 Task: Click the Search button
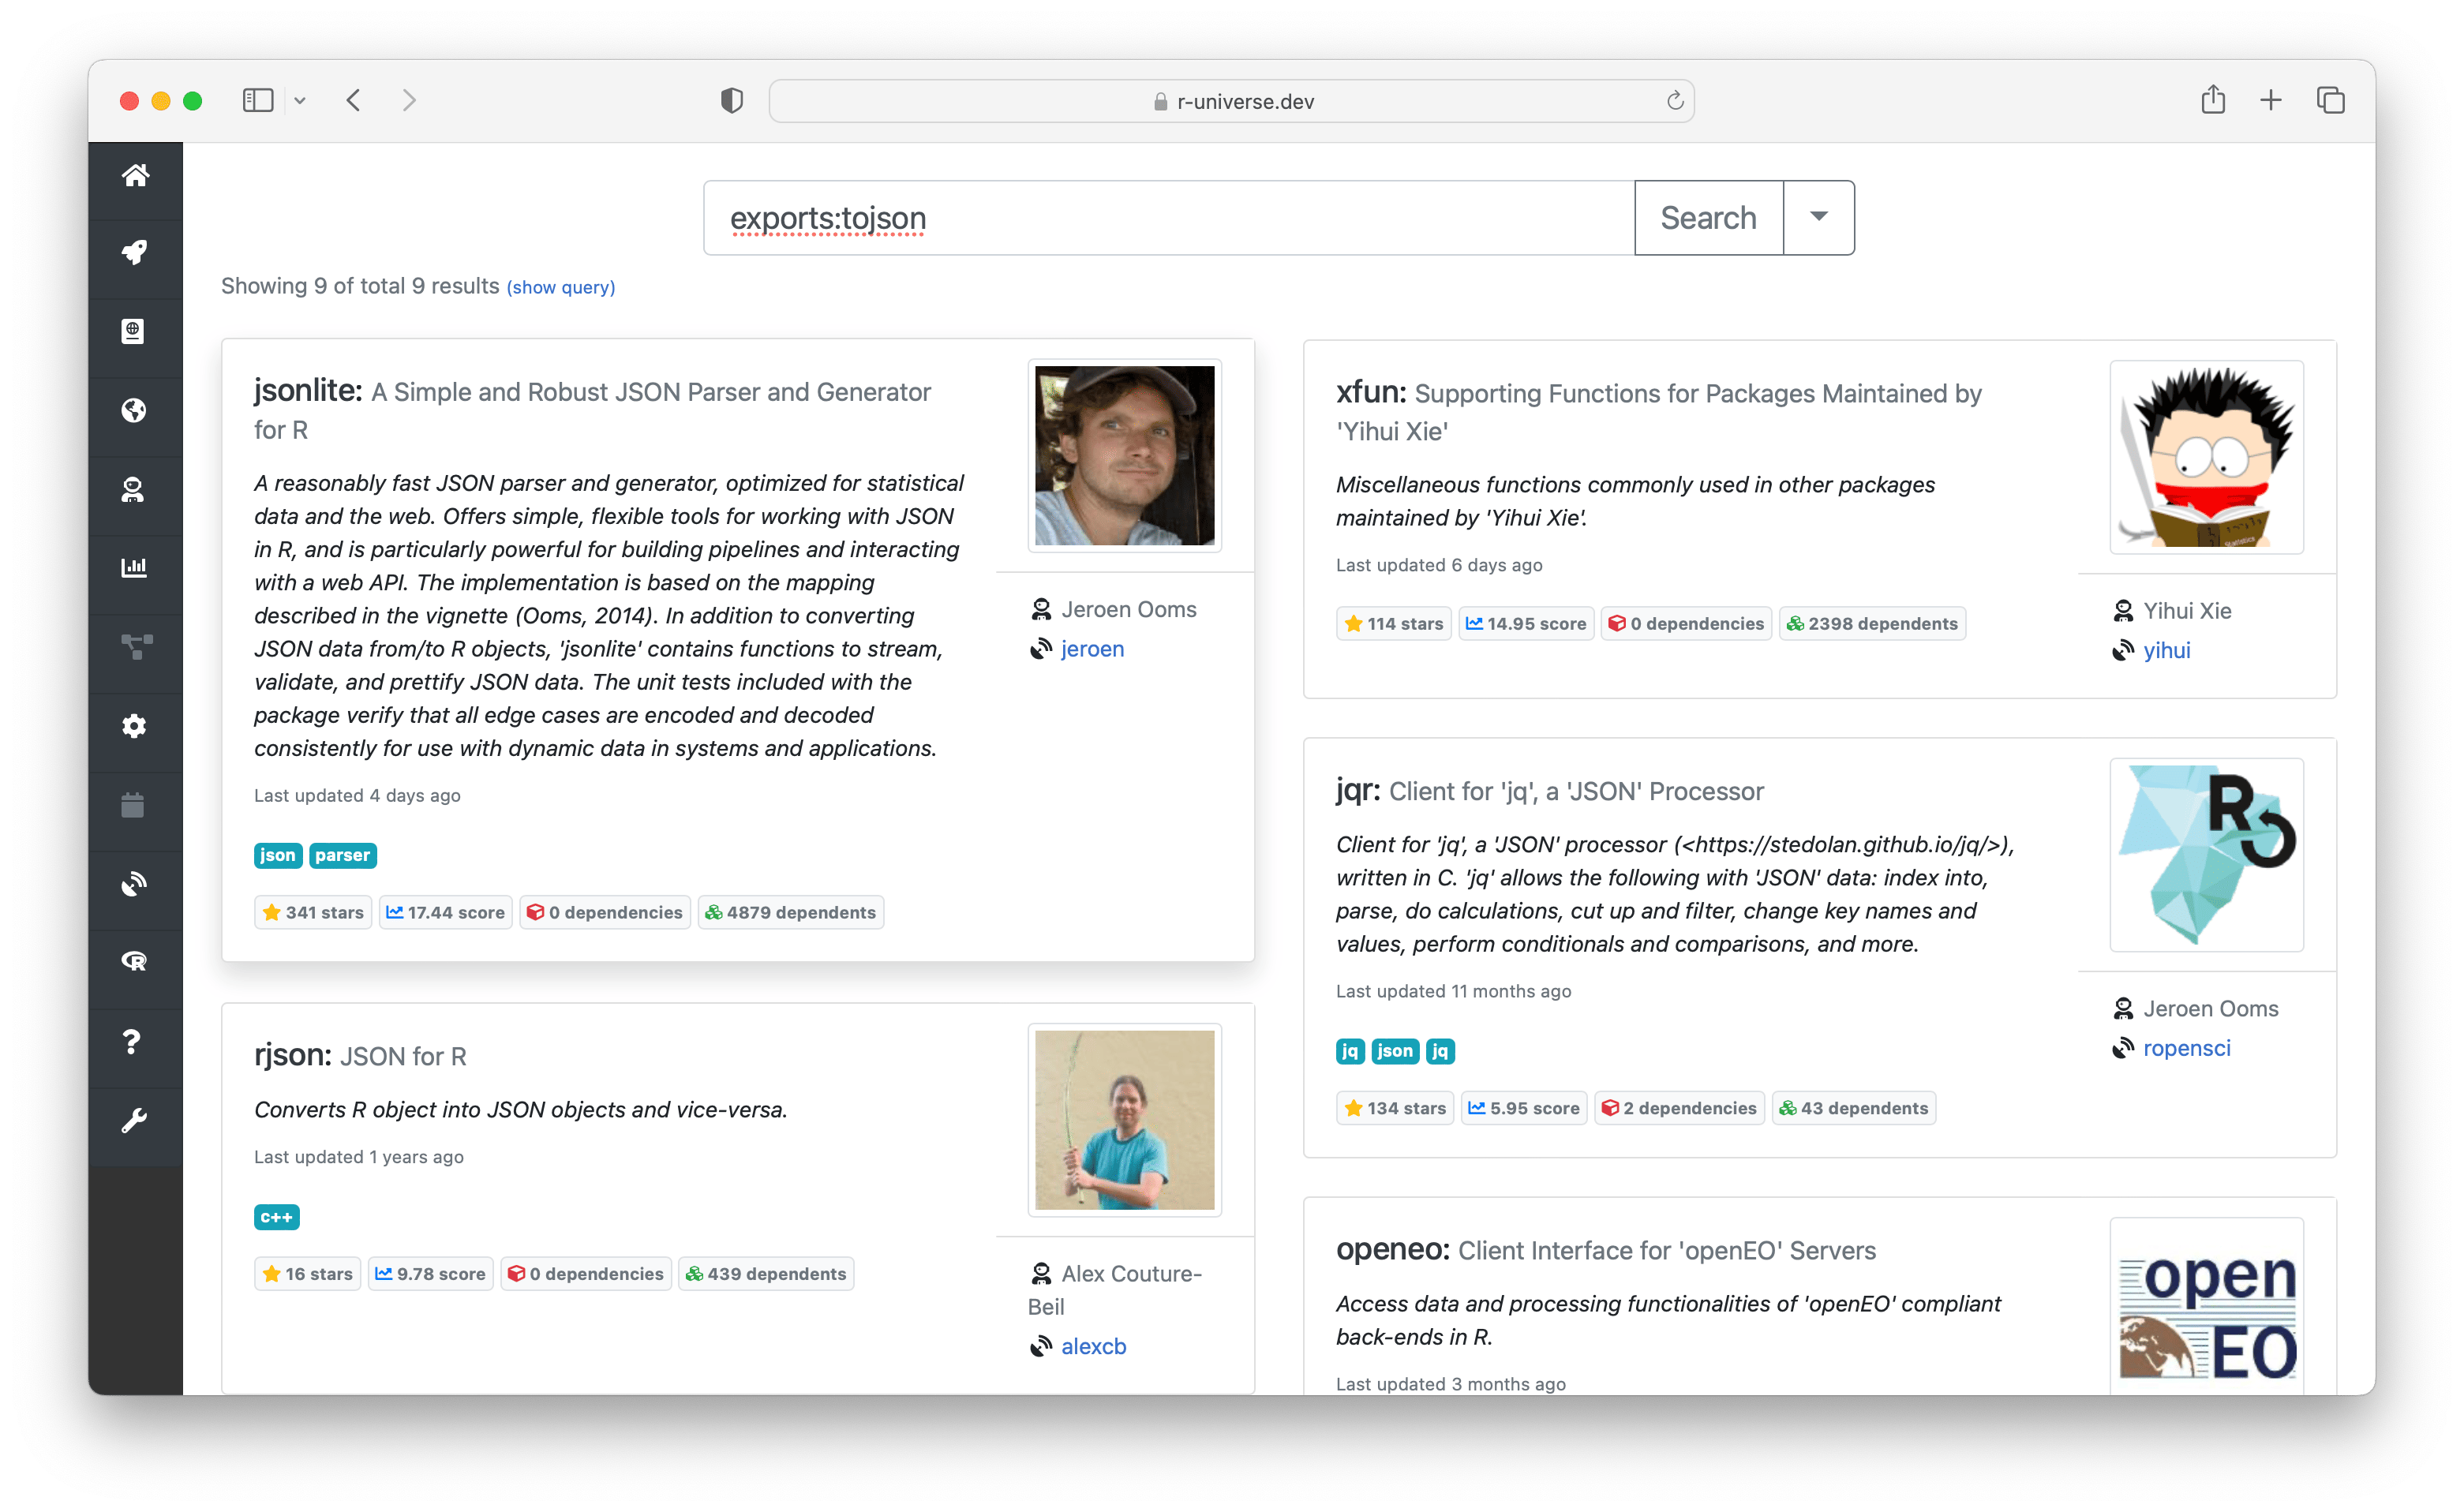1707,217
